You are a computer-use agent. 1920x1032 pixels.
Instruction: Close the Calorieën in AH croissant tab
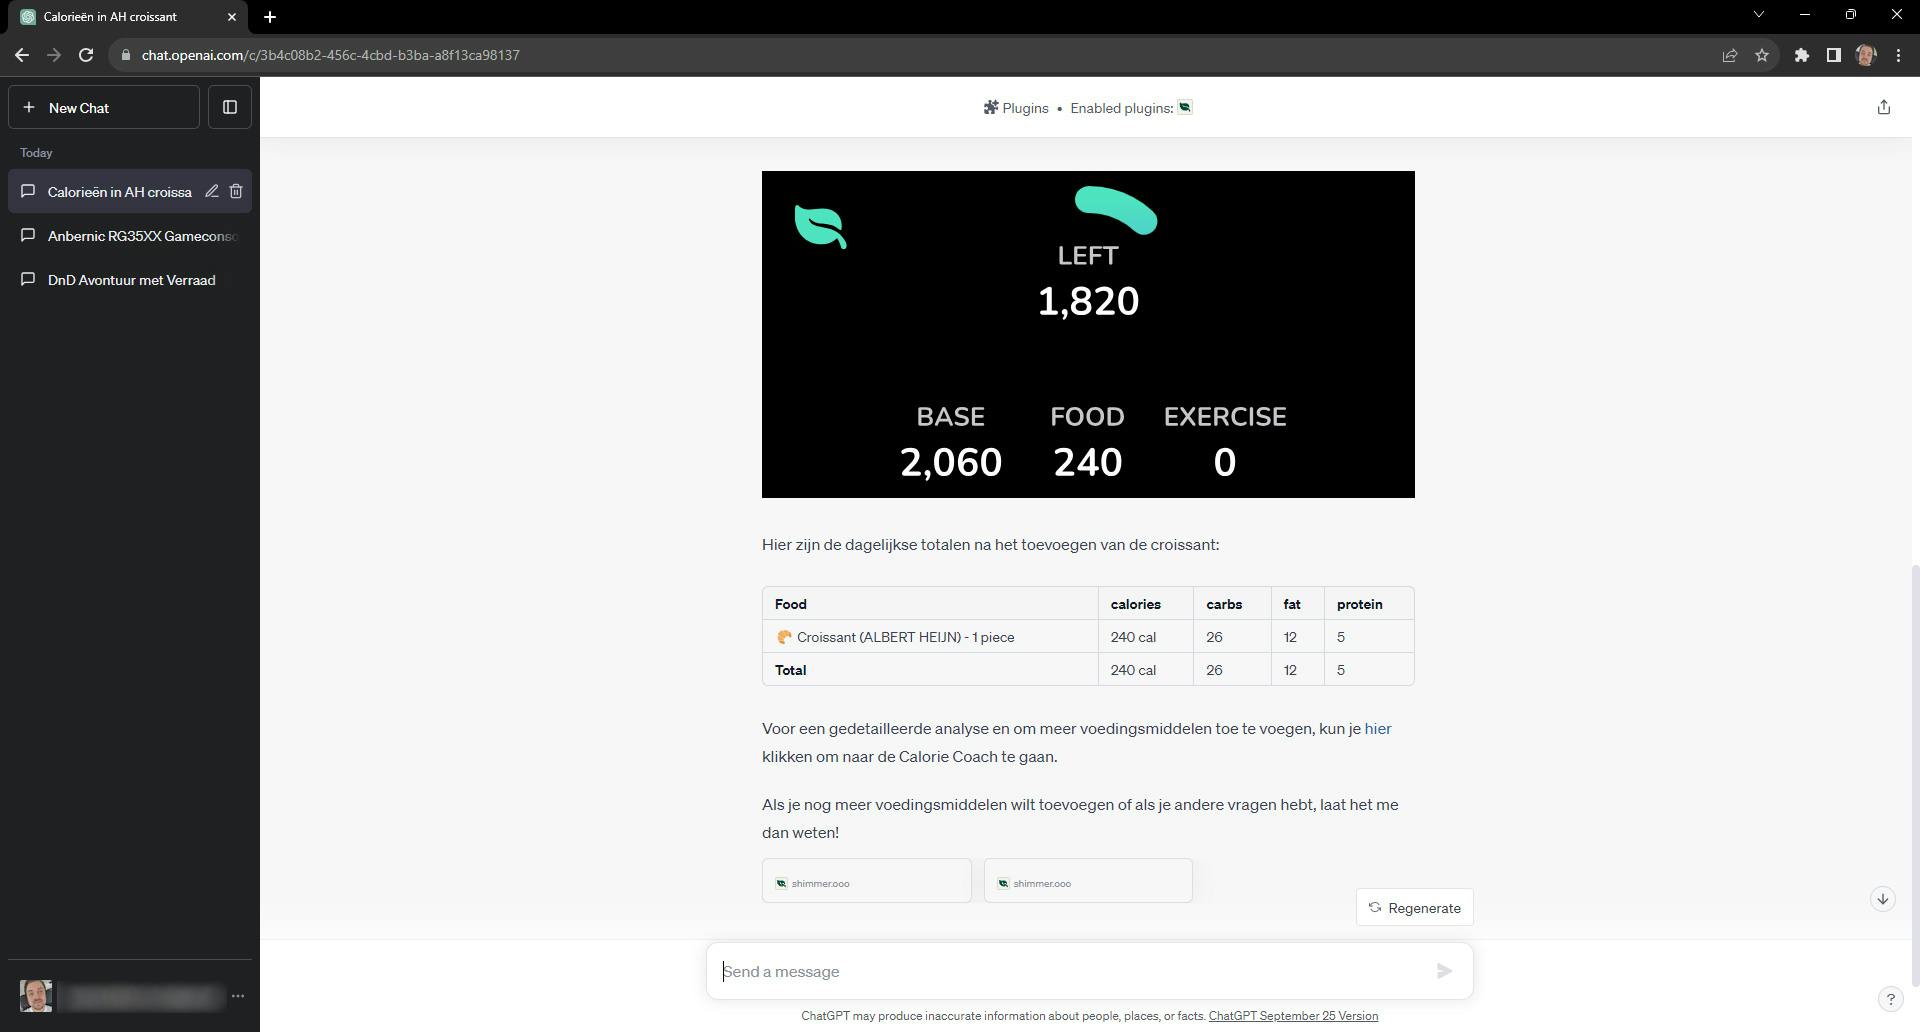(x=232, y=17)
